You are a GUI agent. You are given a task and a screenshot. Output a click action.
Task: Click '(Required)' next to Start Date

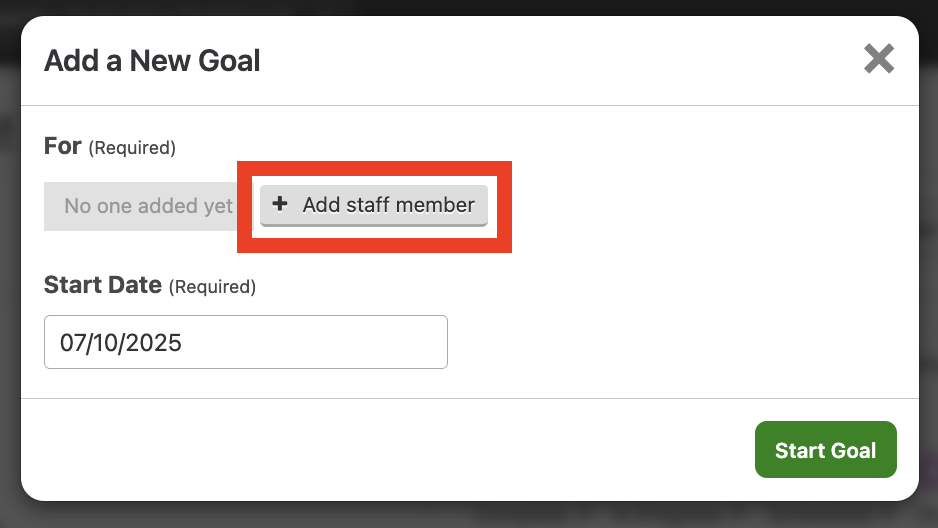click(212, 286)
